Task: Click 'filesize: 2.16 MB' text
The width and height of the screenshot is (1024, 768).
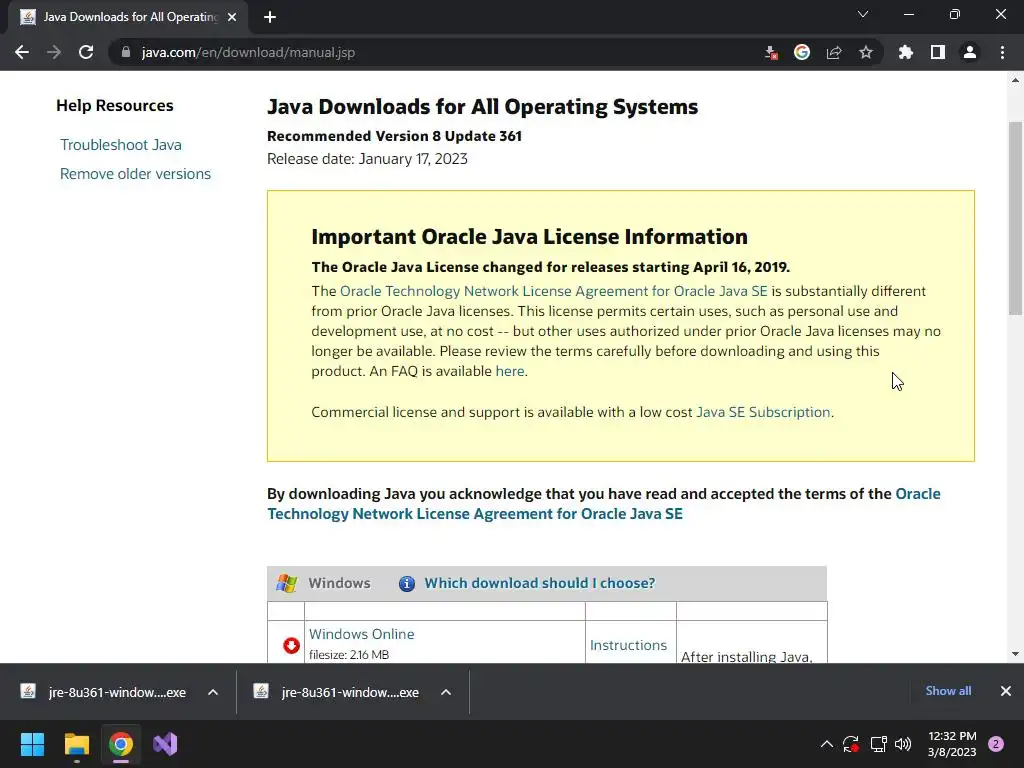Action: click(x=349, y=654)
